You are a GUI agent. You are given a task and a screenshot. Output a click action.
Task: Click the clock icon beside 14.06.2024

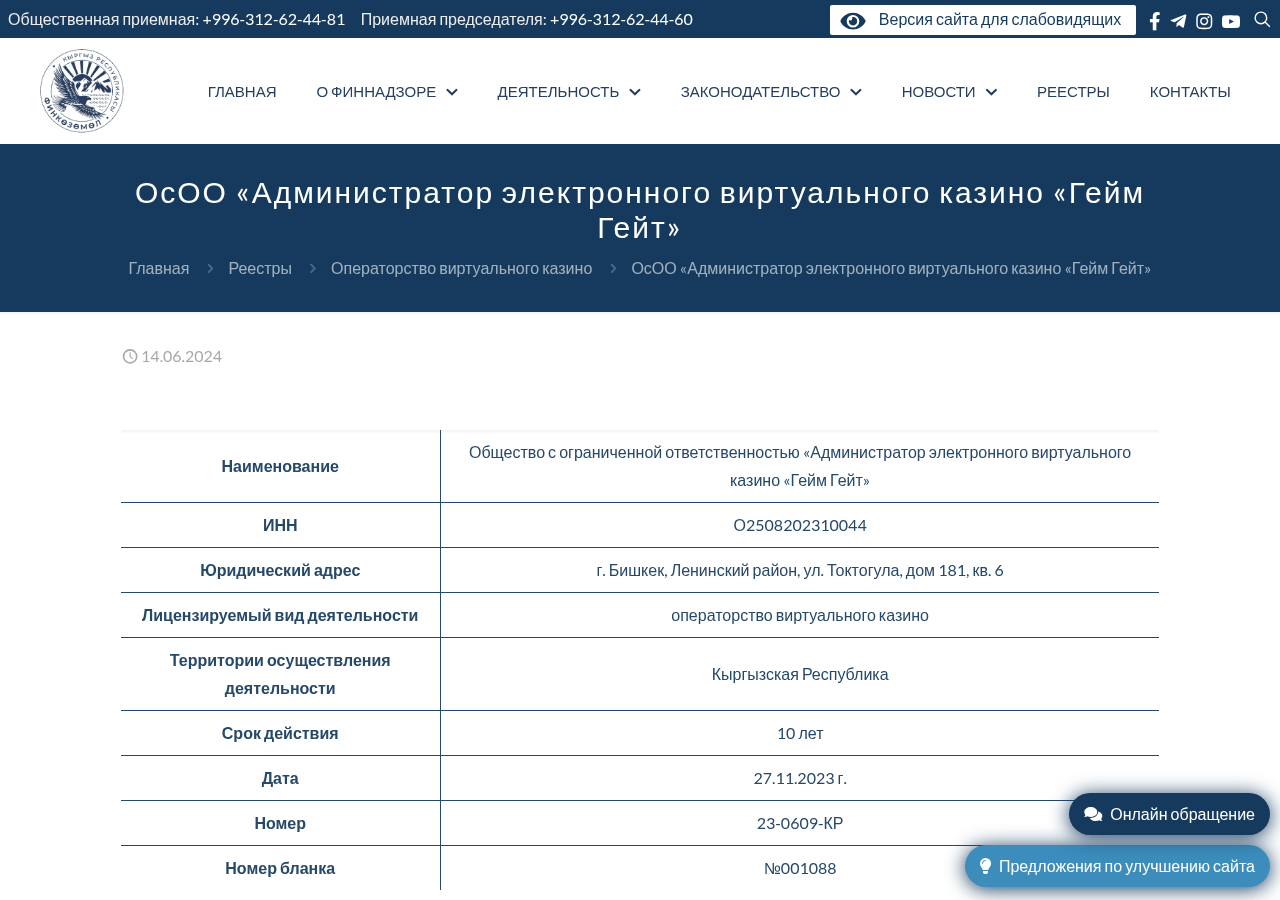pyautogui.click(x=130, y=356)
